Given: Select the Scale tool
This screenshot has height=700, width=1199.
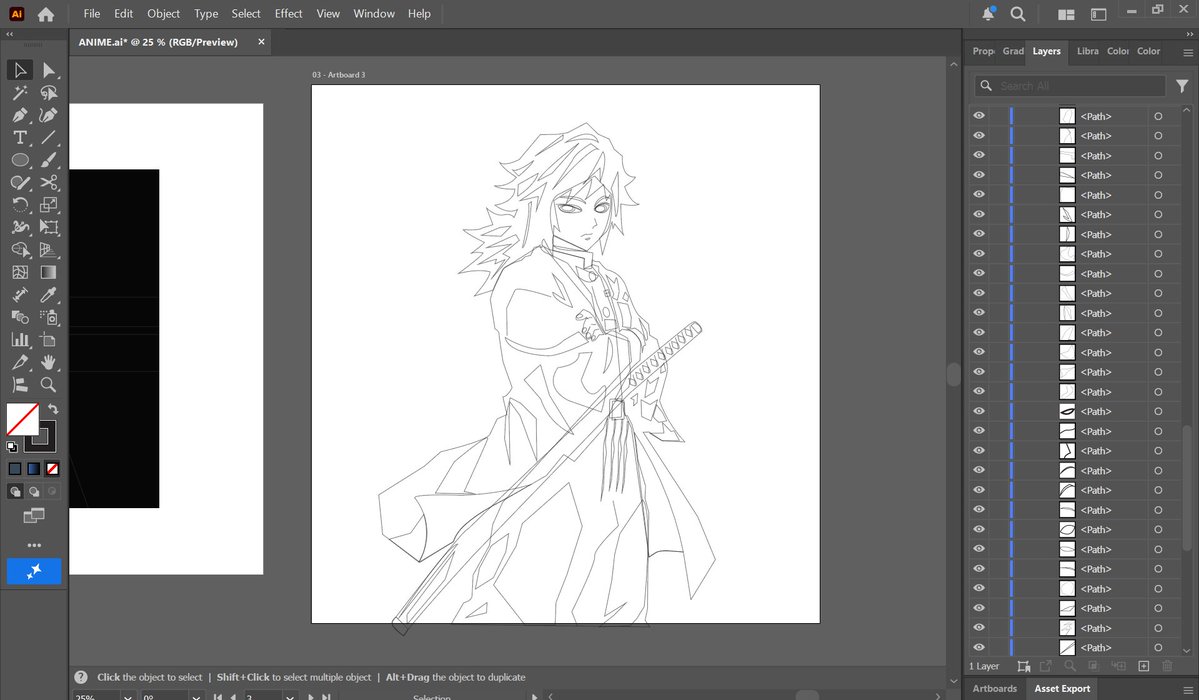Looking at the screenshot, I should point(49,205).
